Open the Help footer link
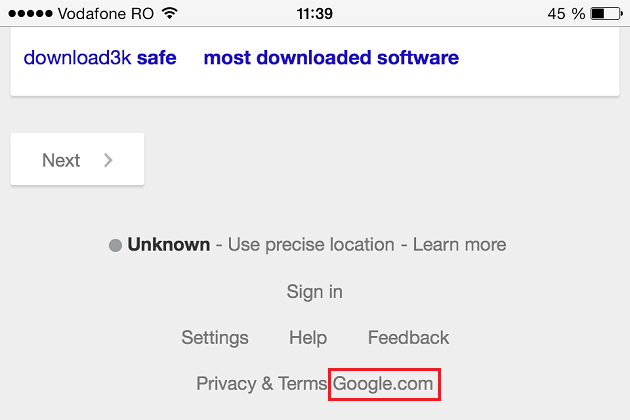This screenshot has height=420, width=630. click(x=308, y=338)
